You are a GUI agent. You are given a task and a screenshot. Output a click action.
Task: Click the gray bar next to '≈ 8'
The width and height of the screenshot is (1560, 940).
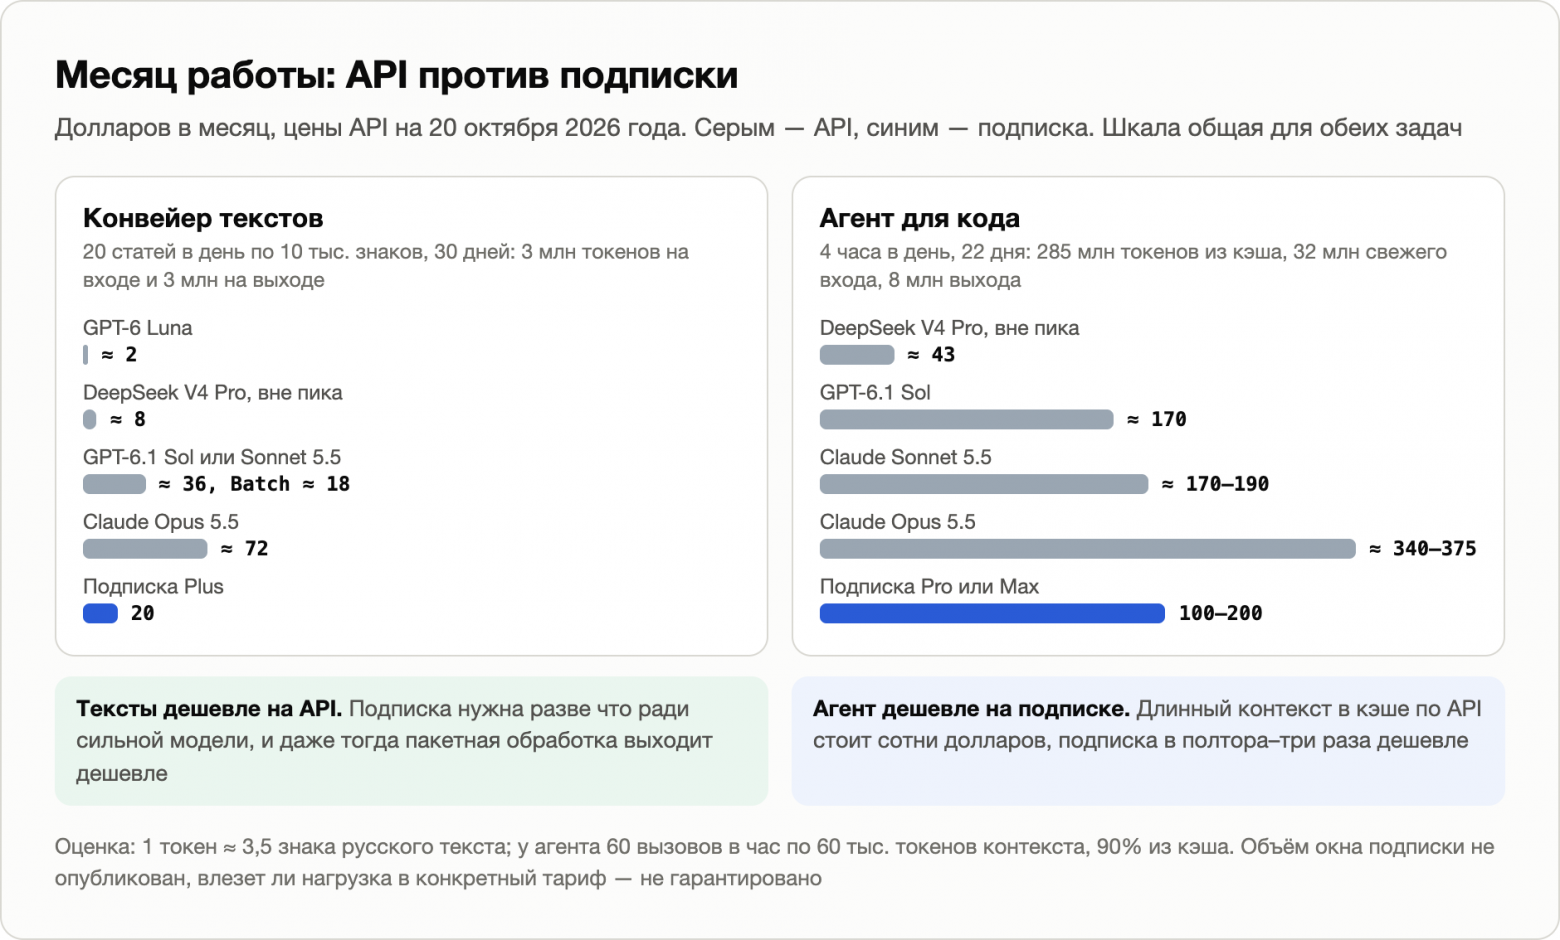[90, 419]
